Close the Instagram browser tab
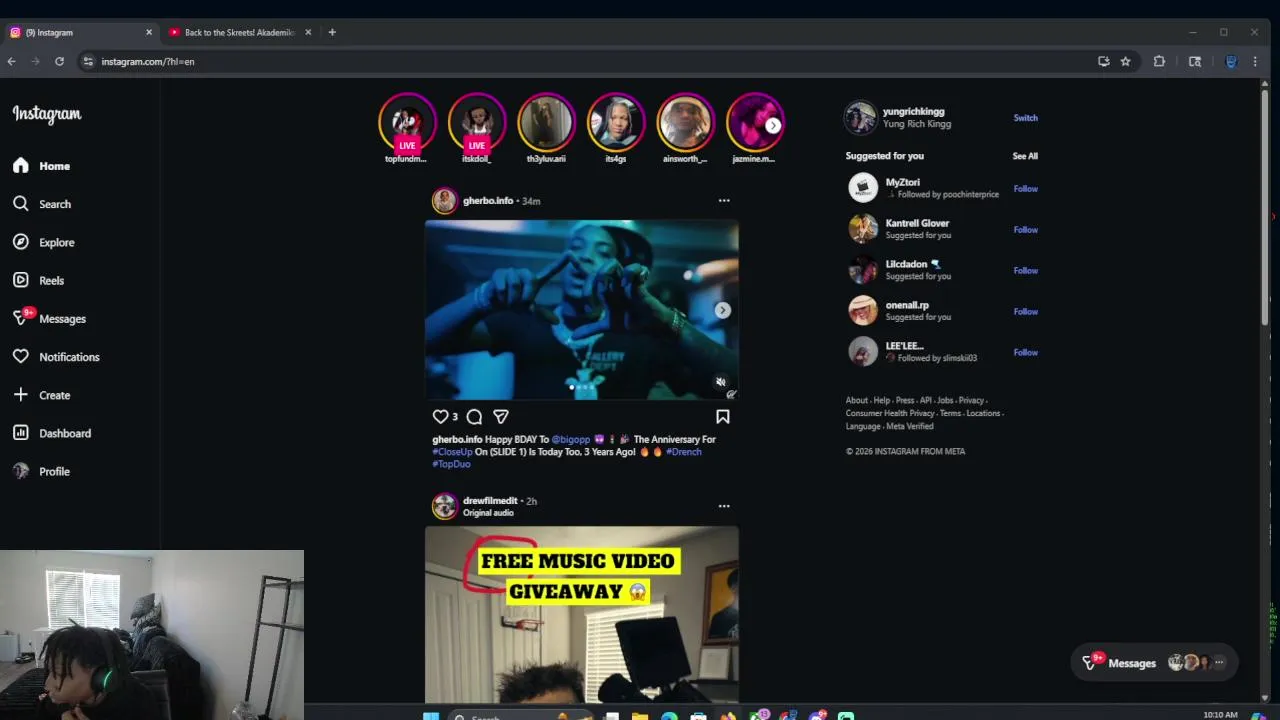1280x720 pixels. click(x=149, y=32)
